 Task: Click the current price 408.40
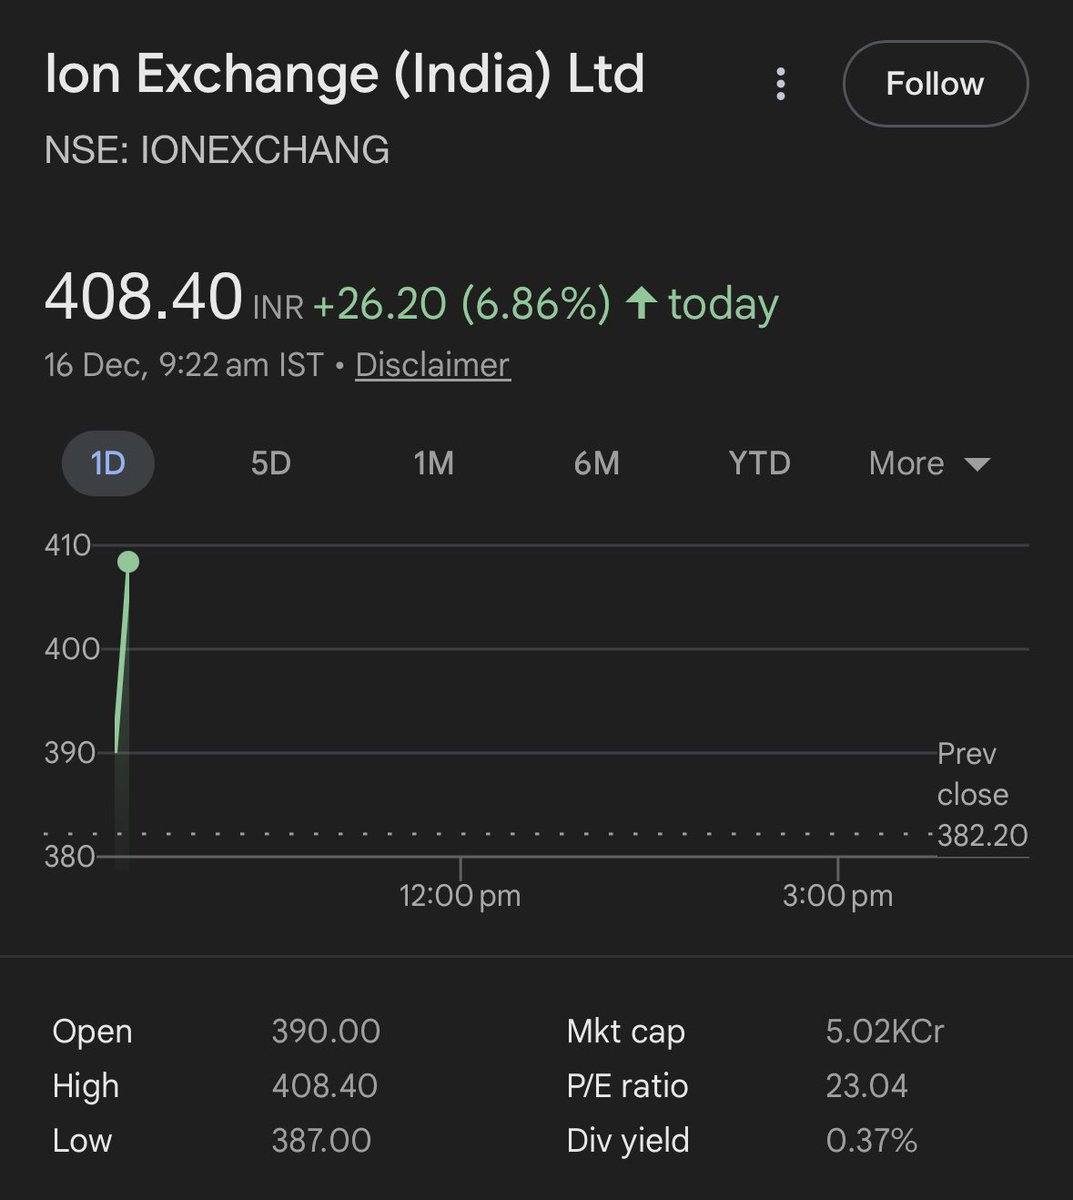click(144, 297)
